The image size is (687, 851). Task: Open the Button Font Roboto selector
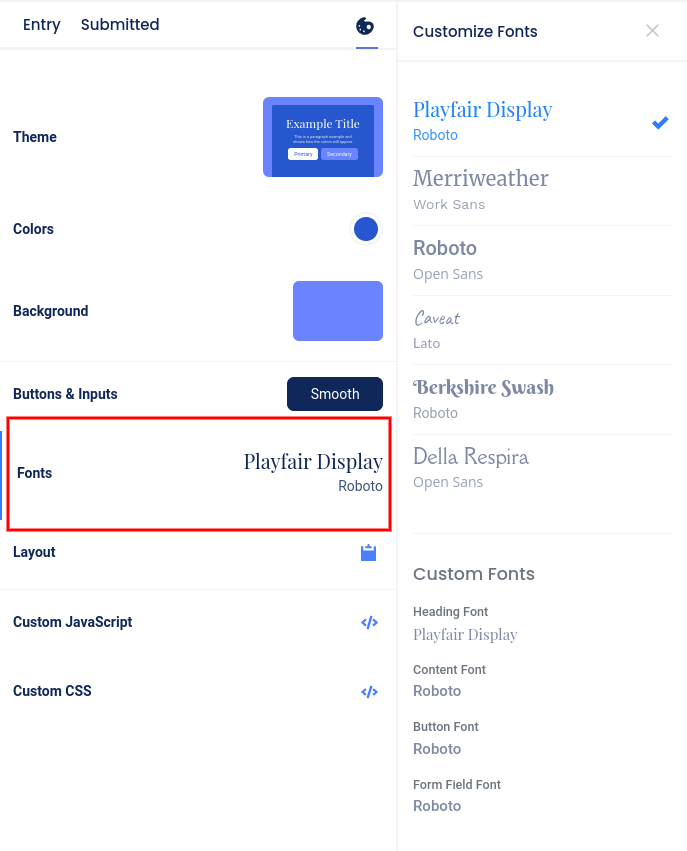click(437, 749)
